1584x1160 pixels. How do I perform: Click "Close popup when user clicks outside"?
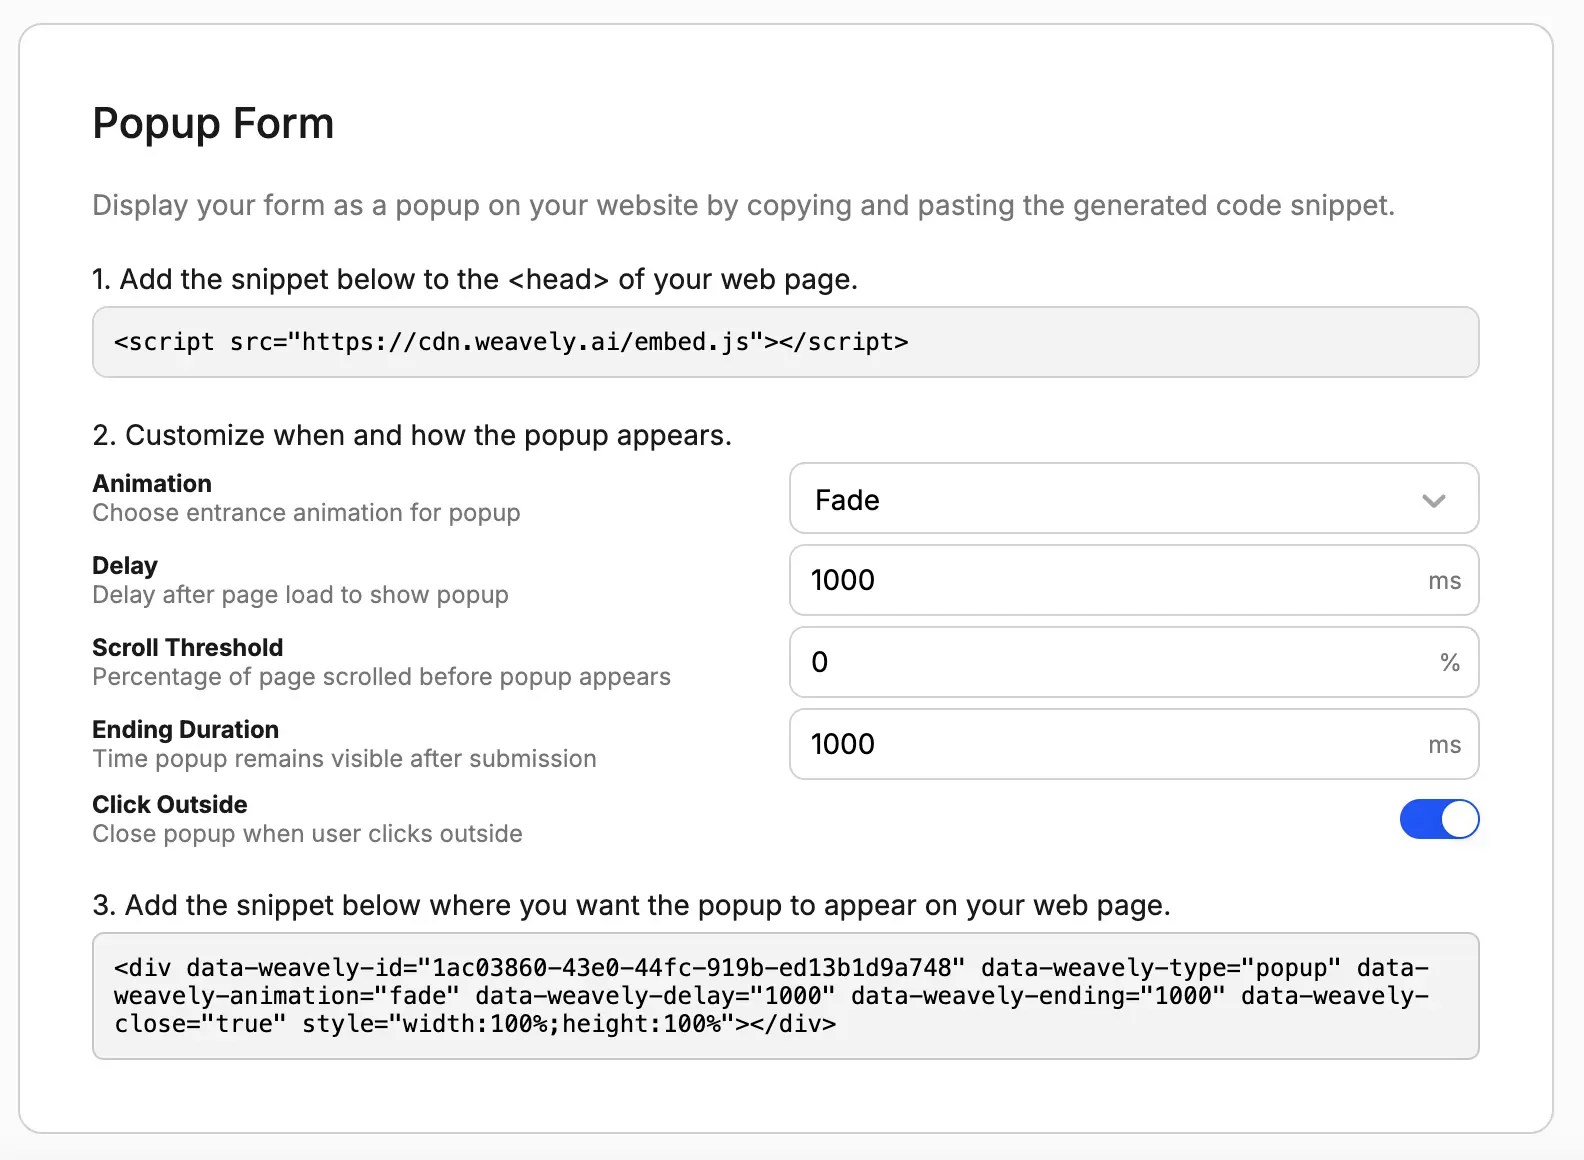pyautogui.click(x=307, y=834)
